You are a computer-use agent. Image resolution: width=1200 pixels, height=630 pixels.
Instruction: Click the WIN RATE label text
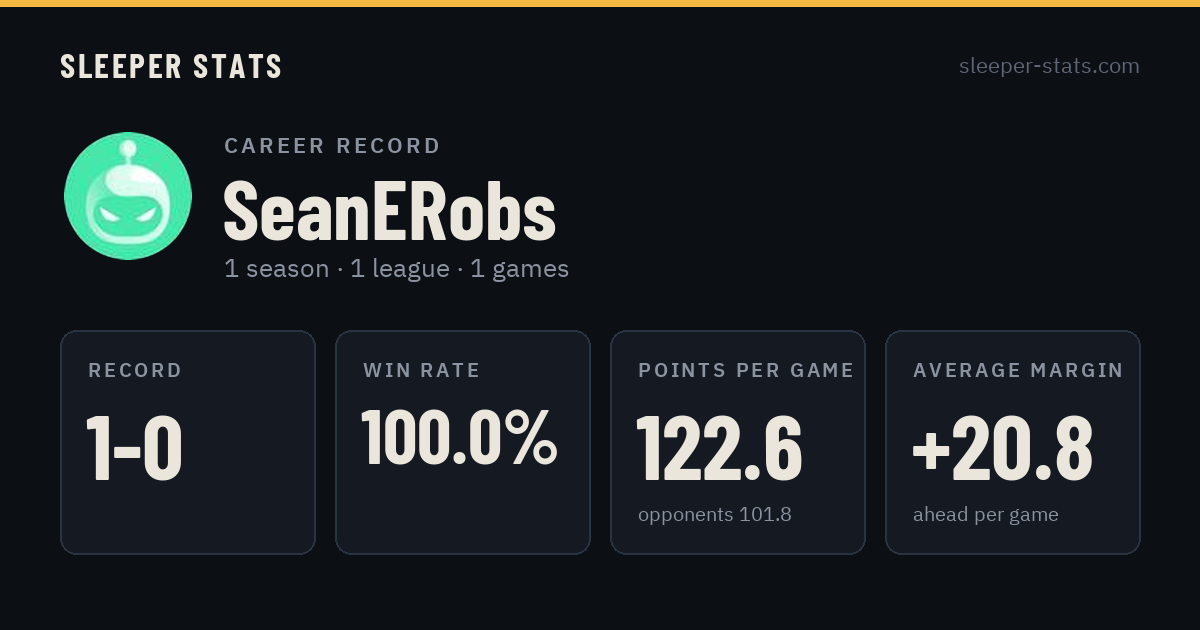point(422,370)
